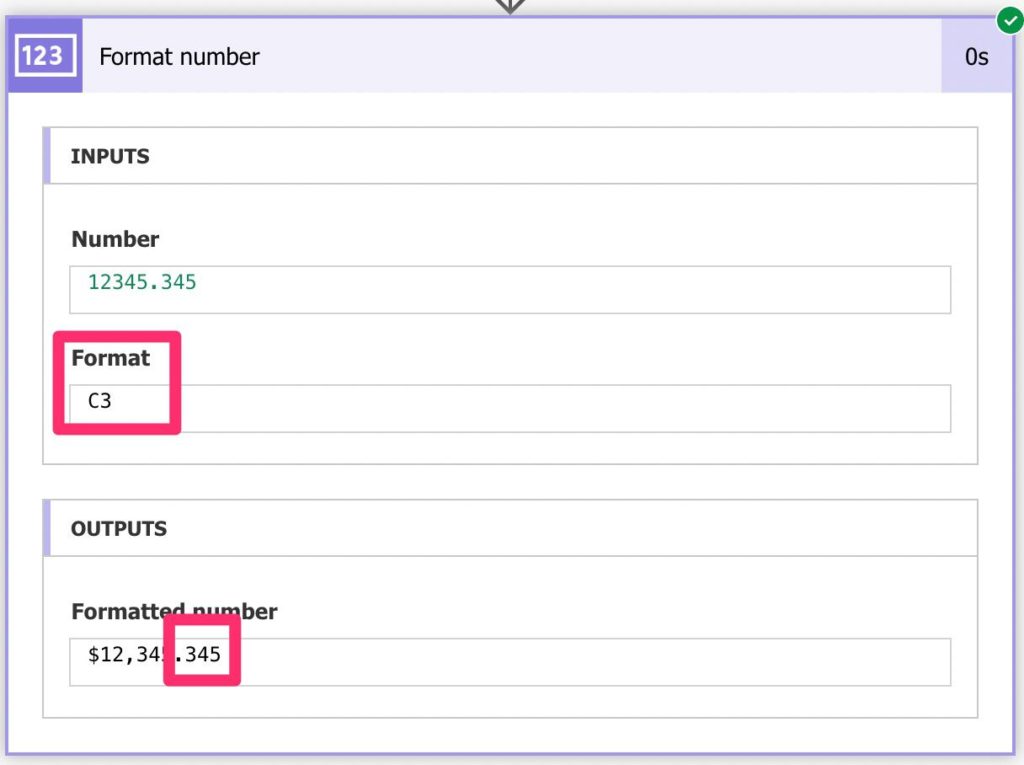Click the 0s execution duration indicator
Image resolution: width=1024 pixels, height=765 pixels.
click(x=977, y=56)
